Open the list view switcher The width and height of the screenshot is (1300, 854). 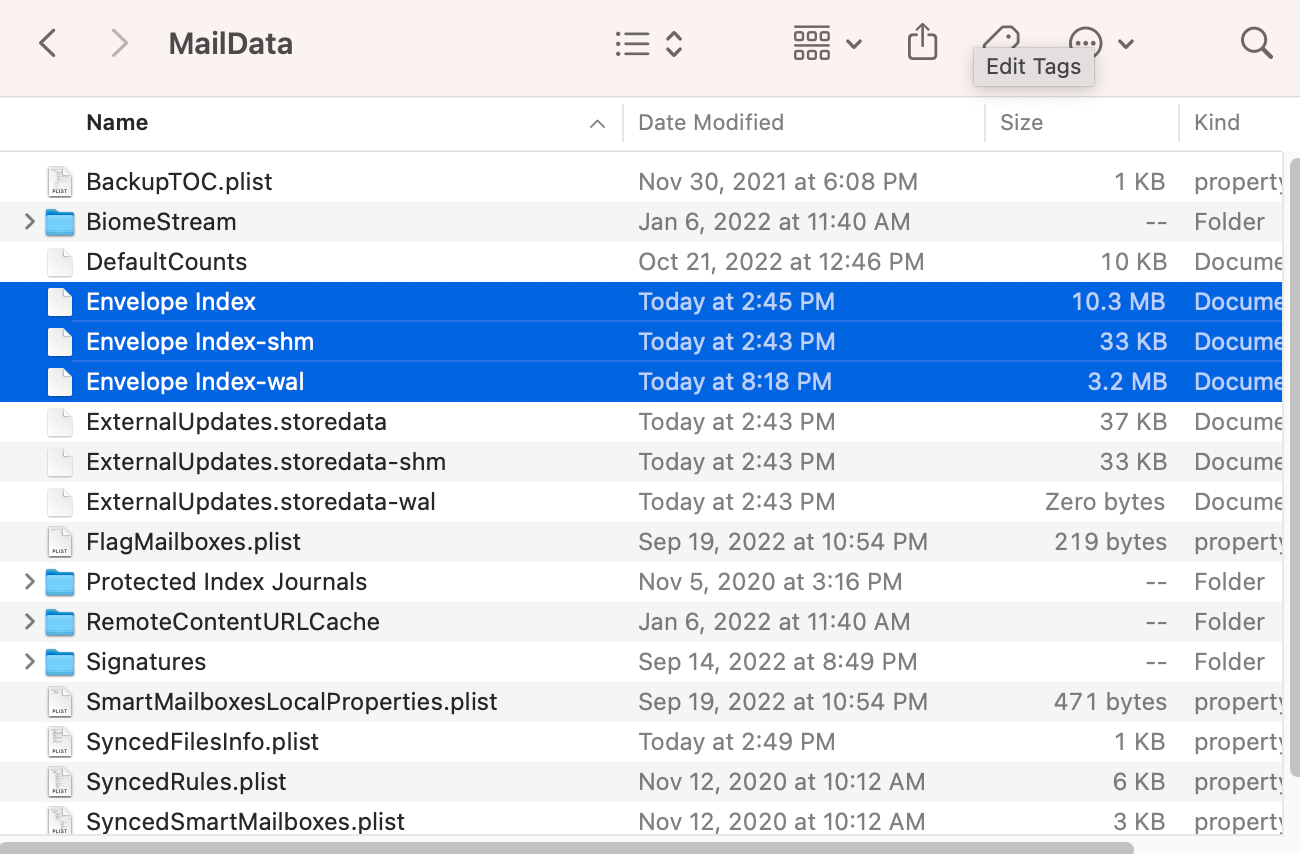649,43
